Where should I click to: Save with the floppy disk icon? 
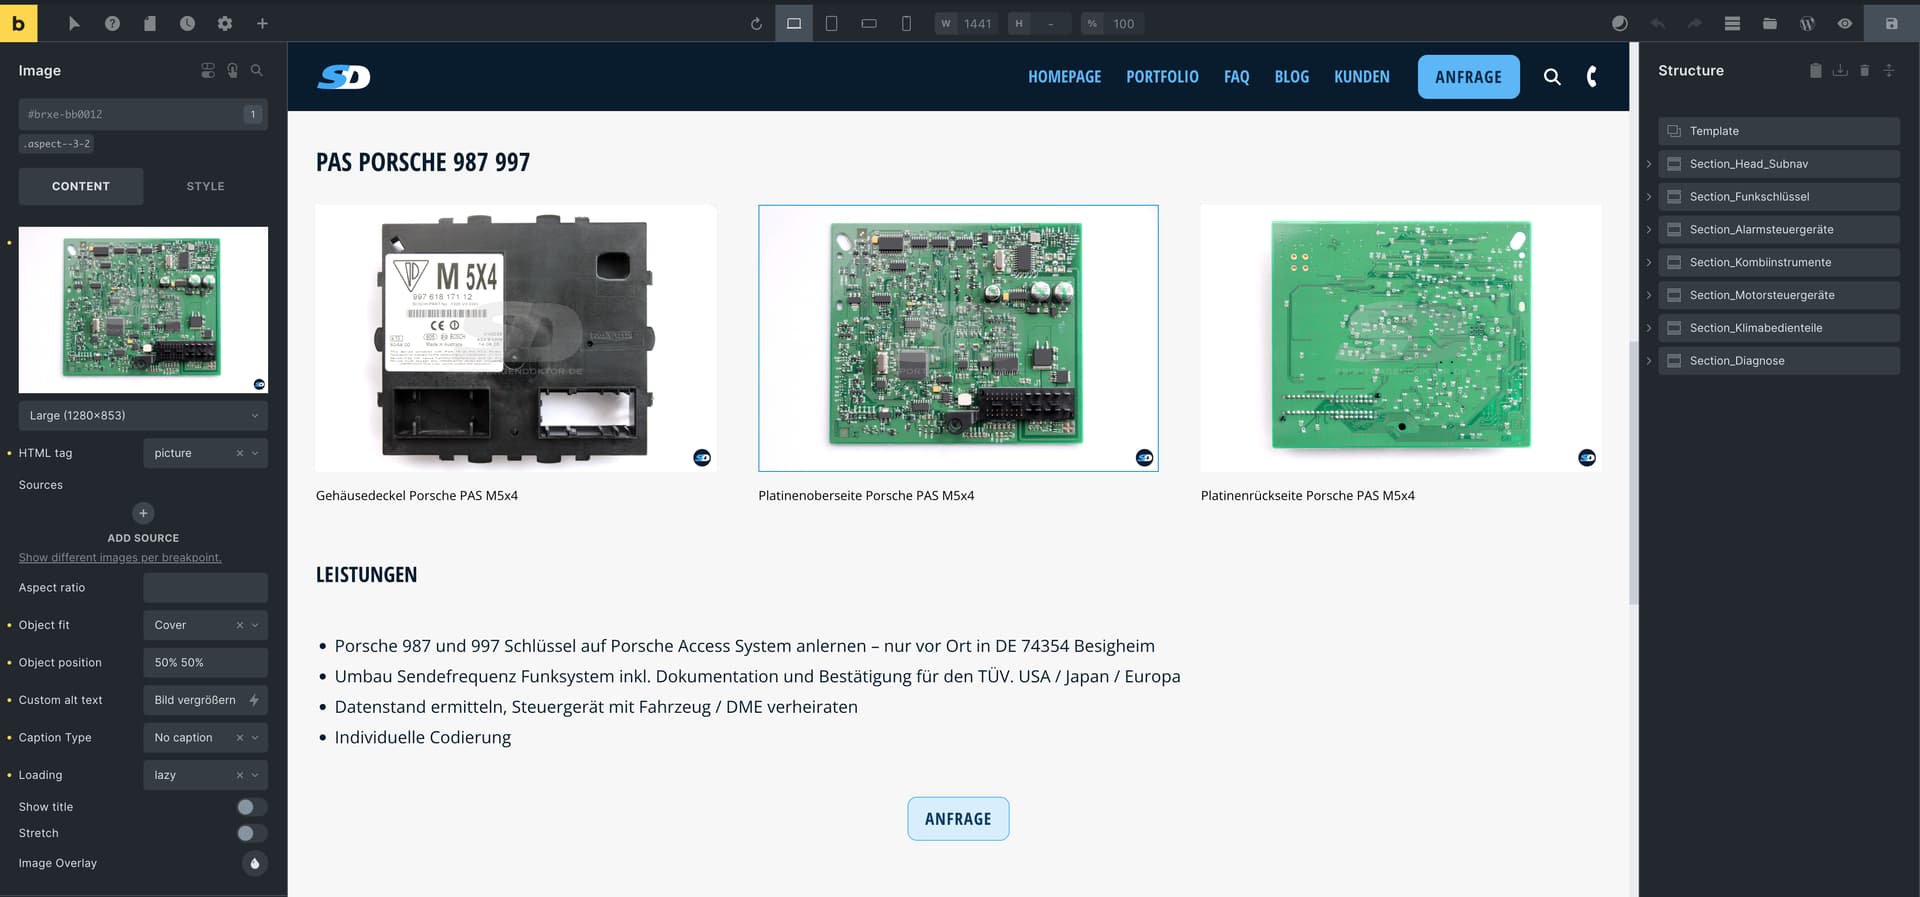1891,23
